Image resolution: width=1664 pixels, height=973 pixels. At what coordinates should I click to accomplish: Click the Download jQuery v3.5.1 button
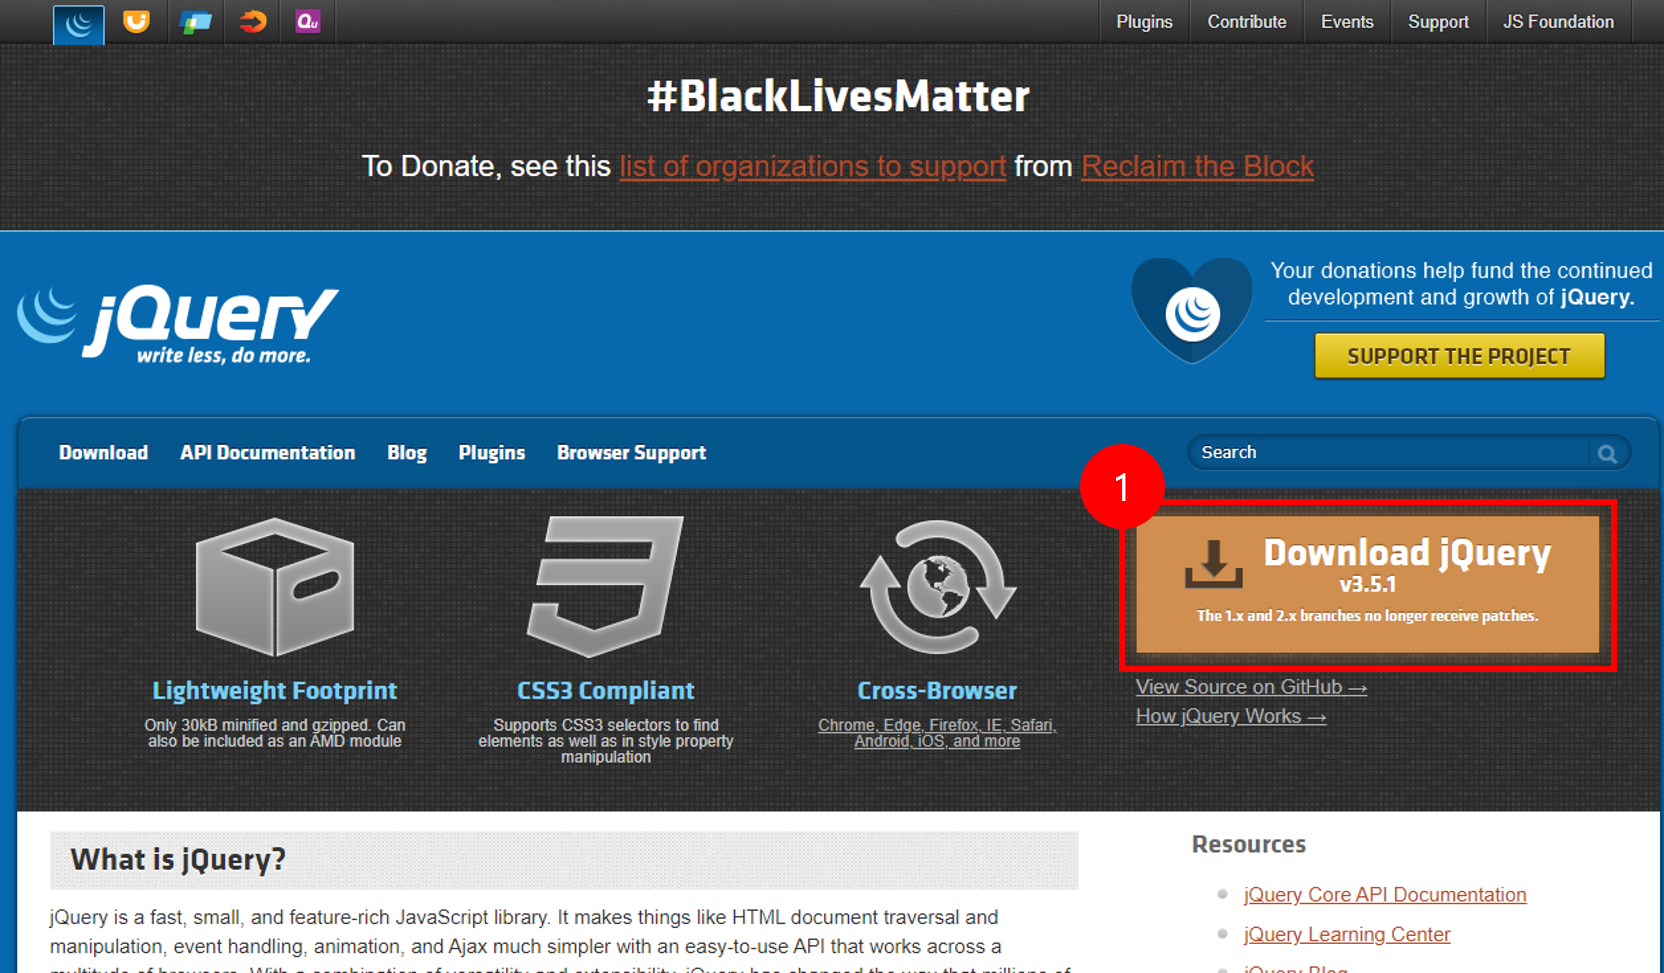click(x=1367, y=584)
